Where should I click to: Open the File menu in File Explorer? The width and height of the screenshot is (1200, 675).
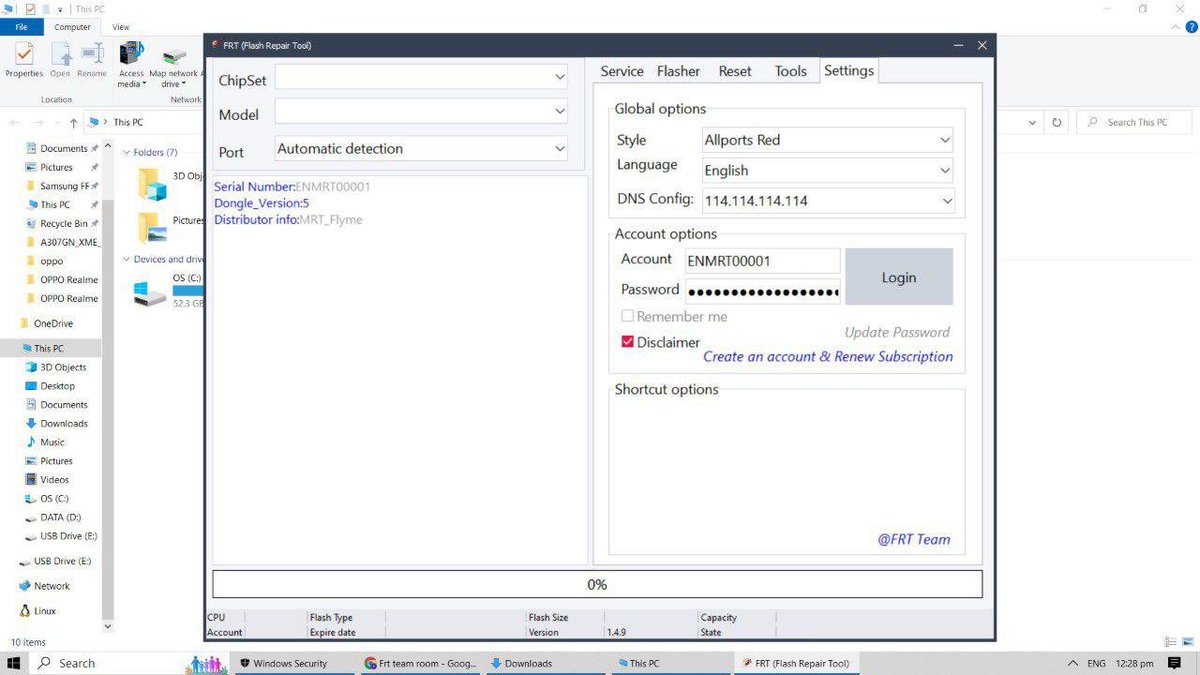(x=21, y=27)
